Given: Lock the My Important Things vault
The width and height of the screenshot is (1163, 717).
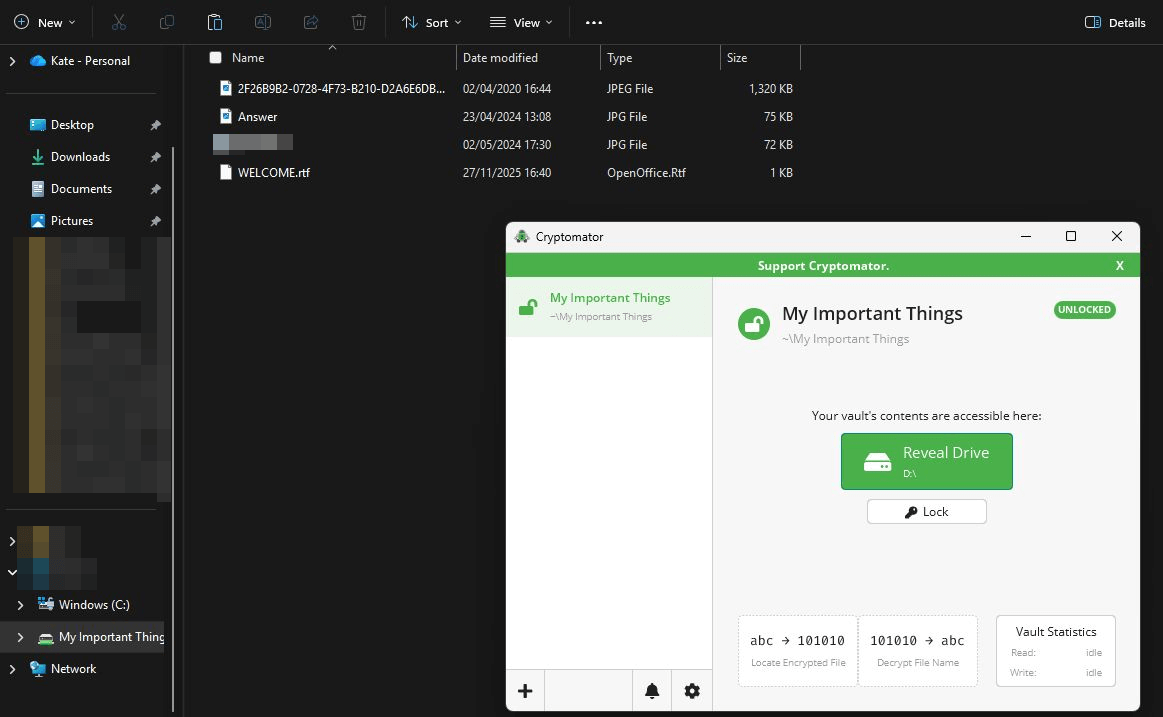Looking at the screenshot, I should click(926, 511).
